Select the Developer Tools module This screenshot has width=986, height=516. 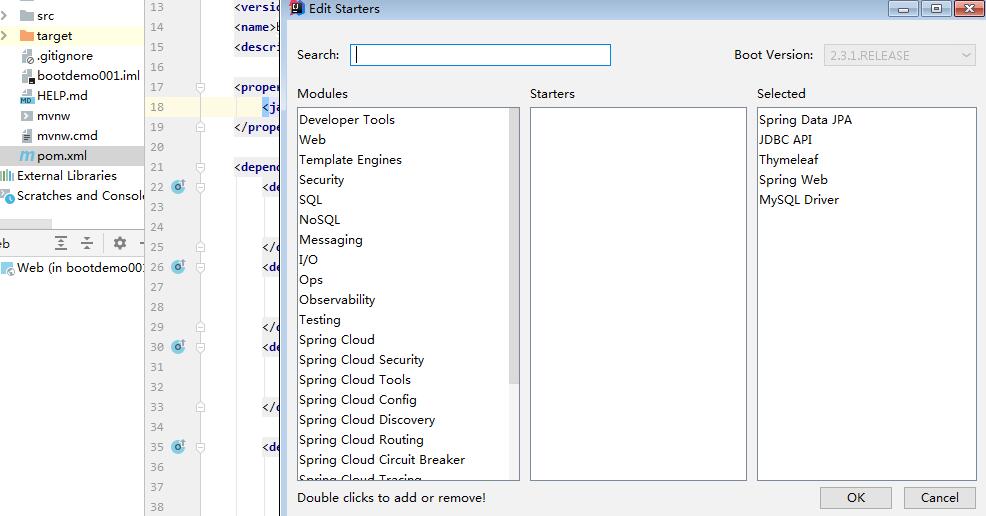click(347, 120)
